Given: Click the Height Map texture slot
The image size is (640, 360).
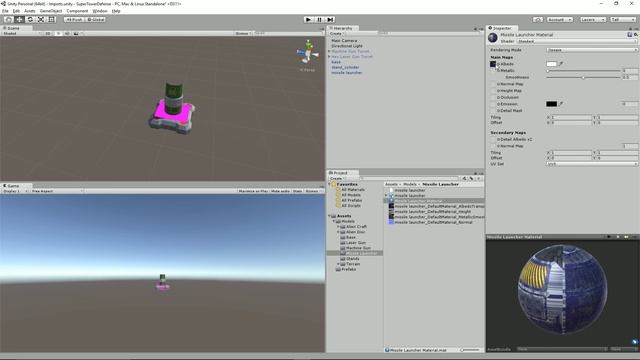Looking at the screenshot, I should pos(493,91).
